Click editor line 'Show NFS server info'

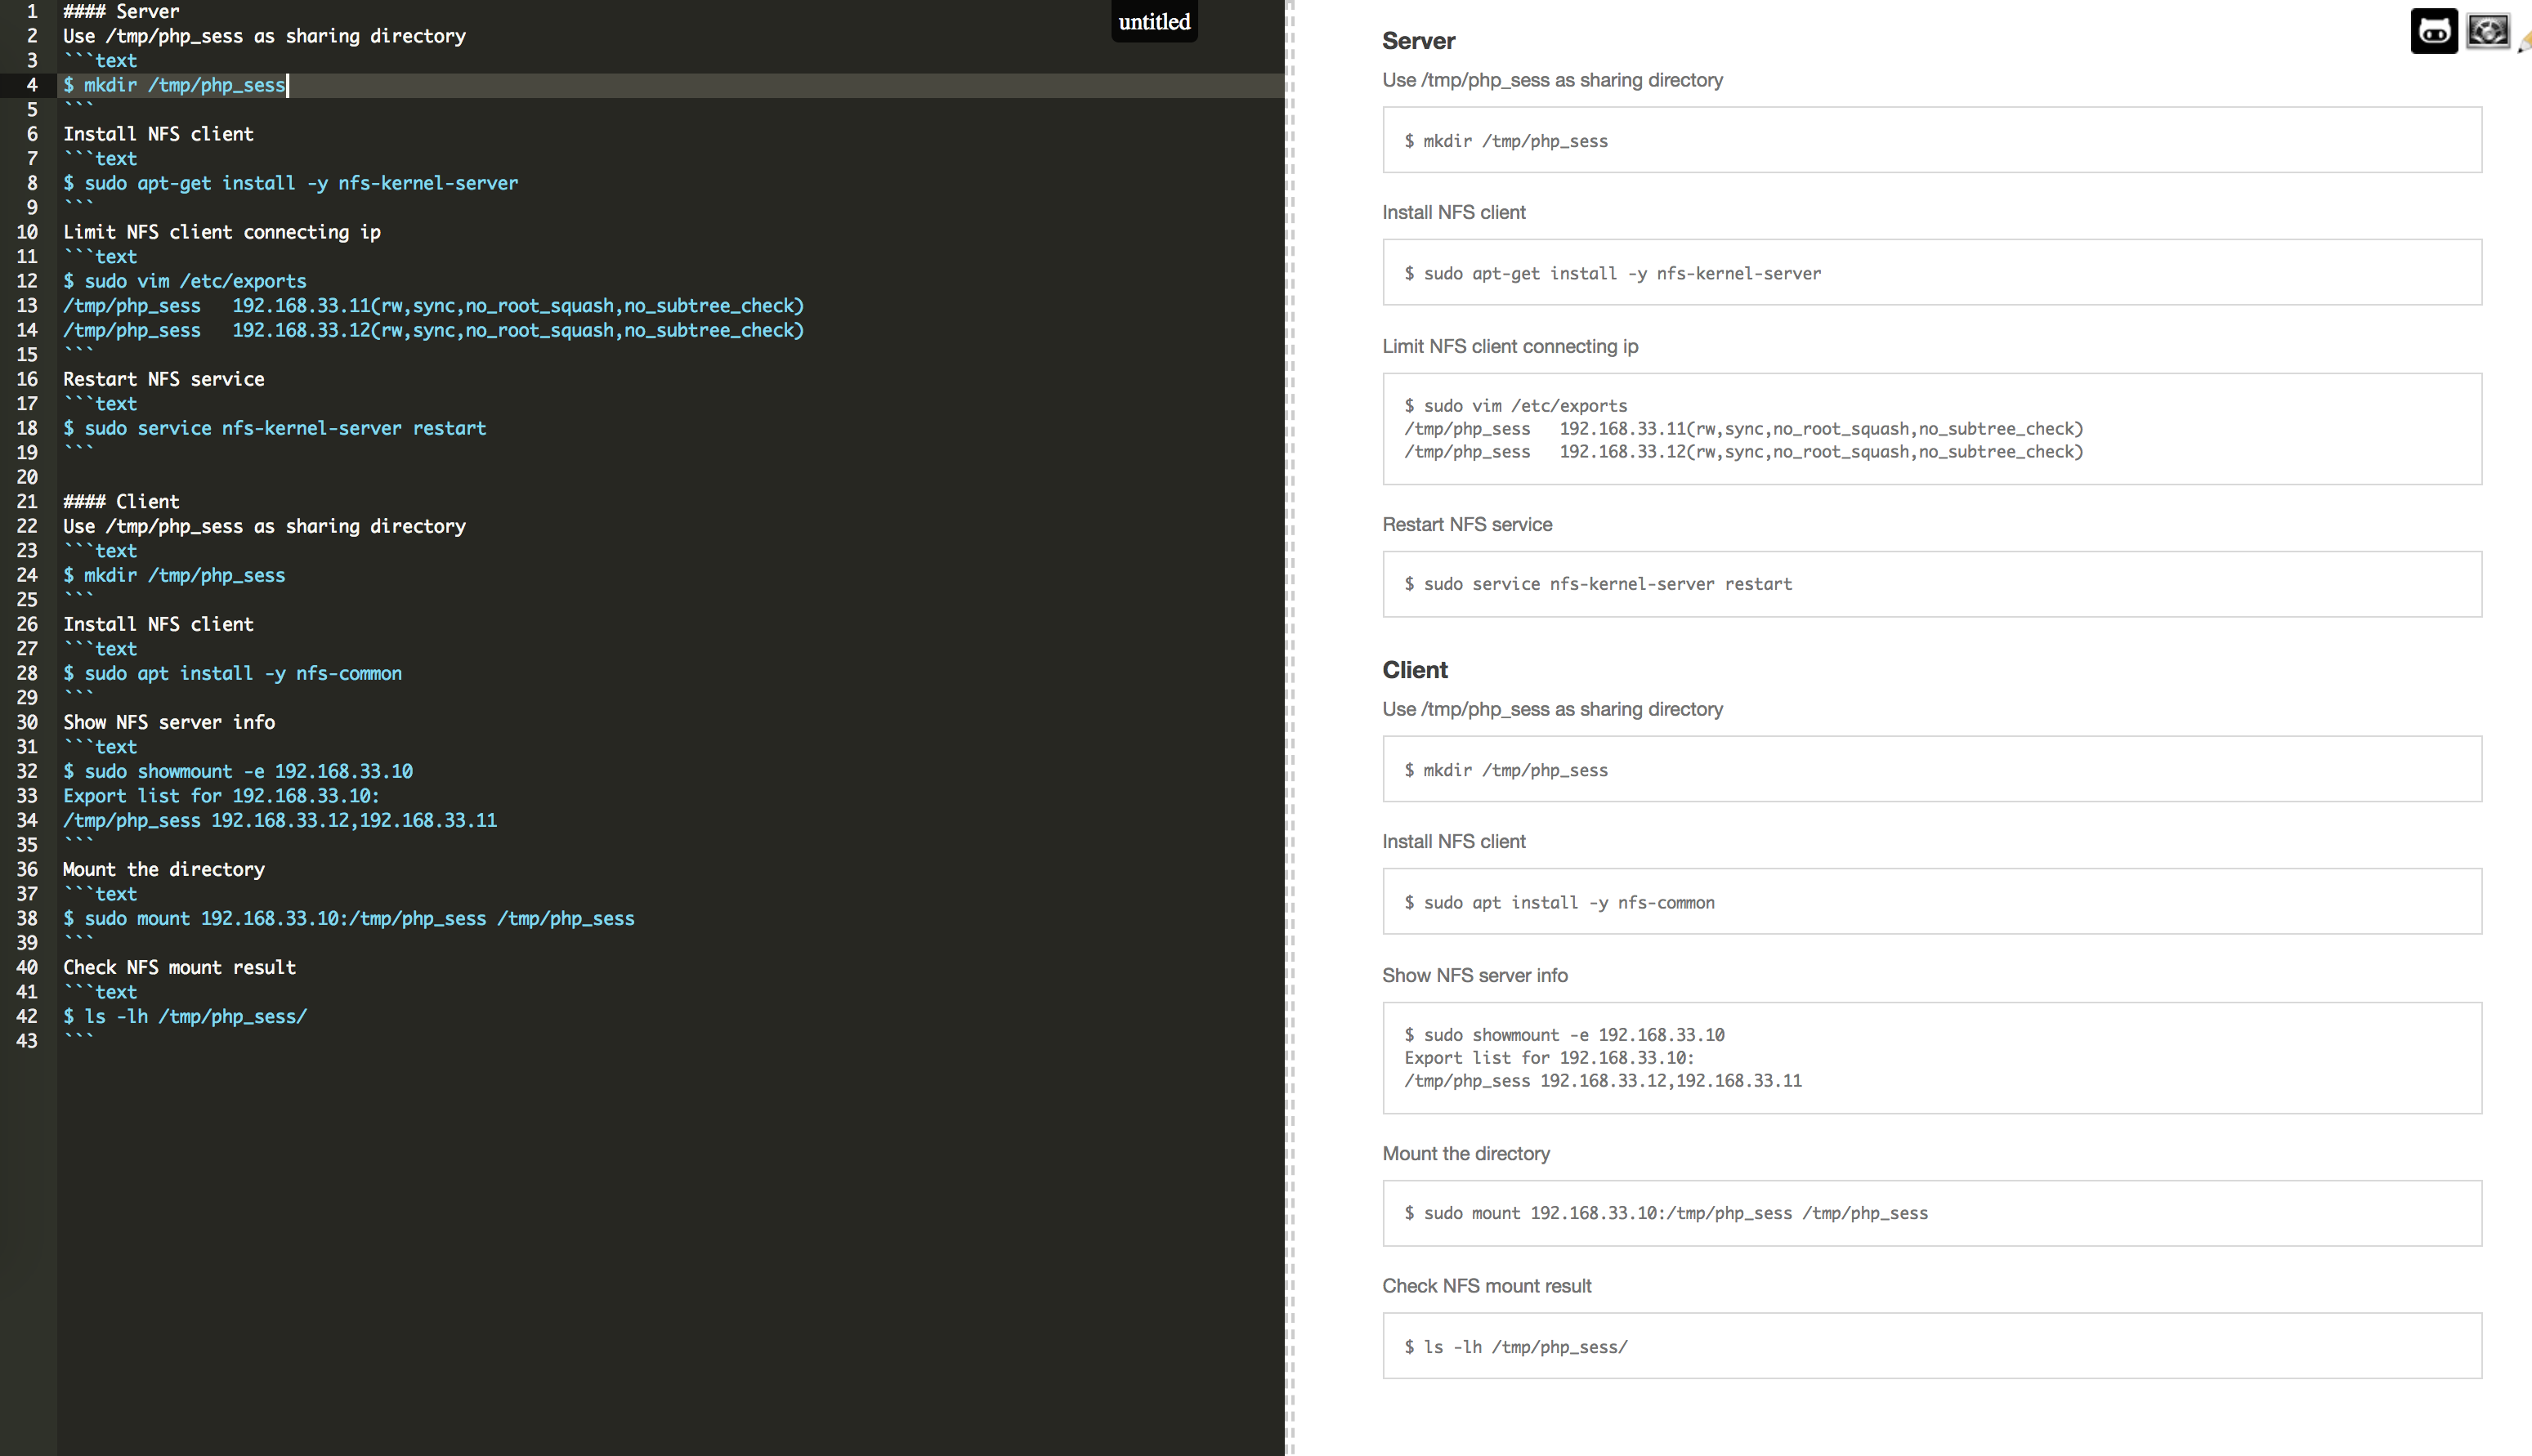point(169,722)
